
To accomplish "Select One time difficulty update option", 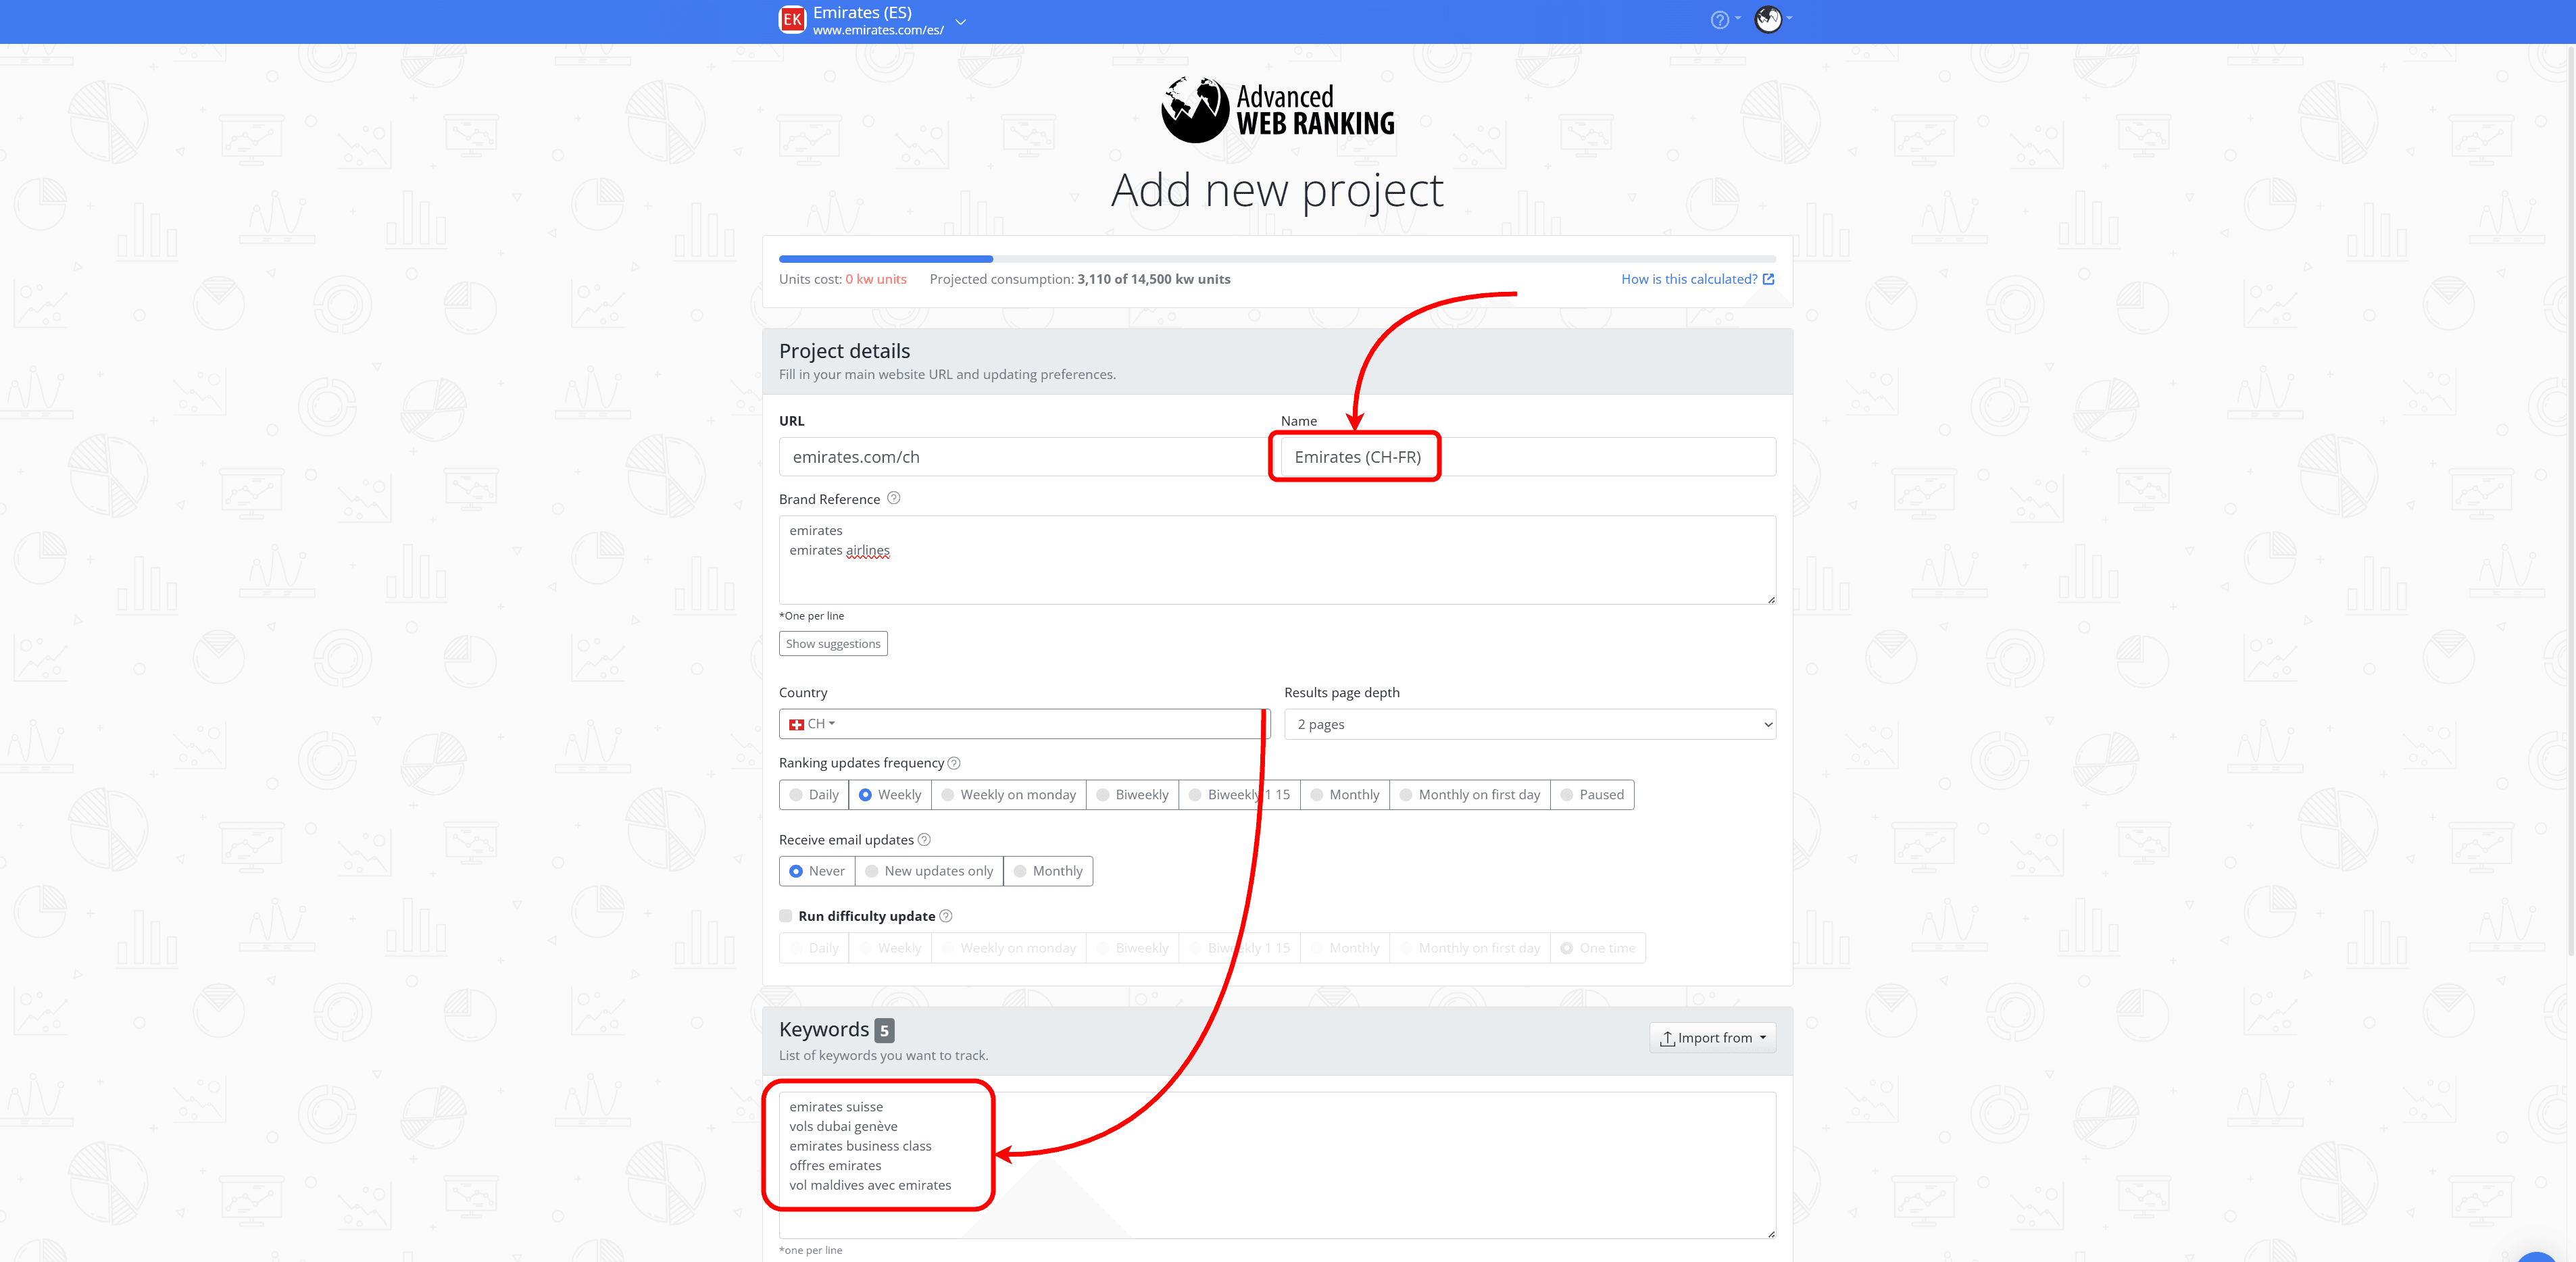I will [1598, 948].
